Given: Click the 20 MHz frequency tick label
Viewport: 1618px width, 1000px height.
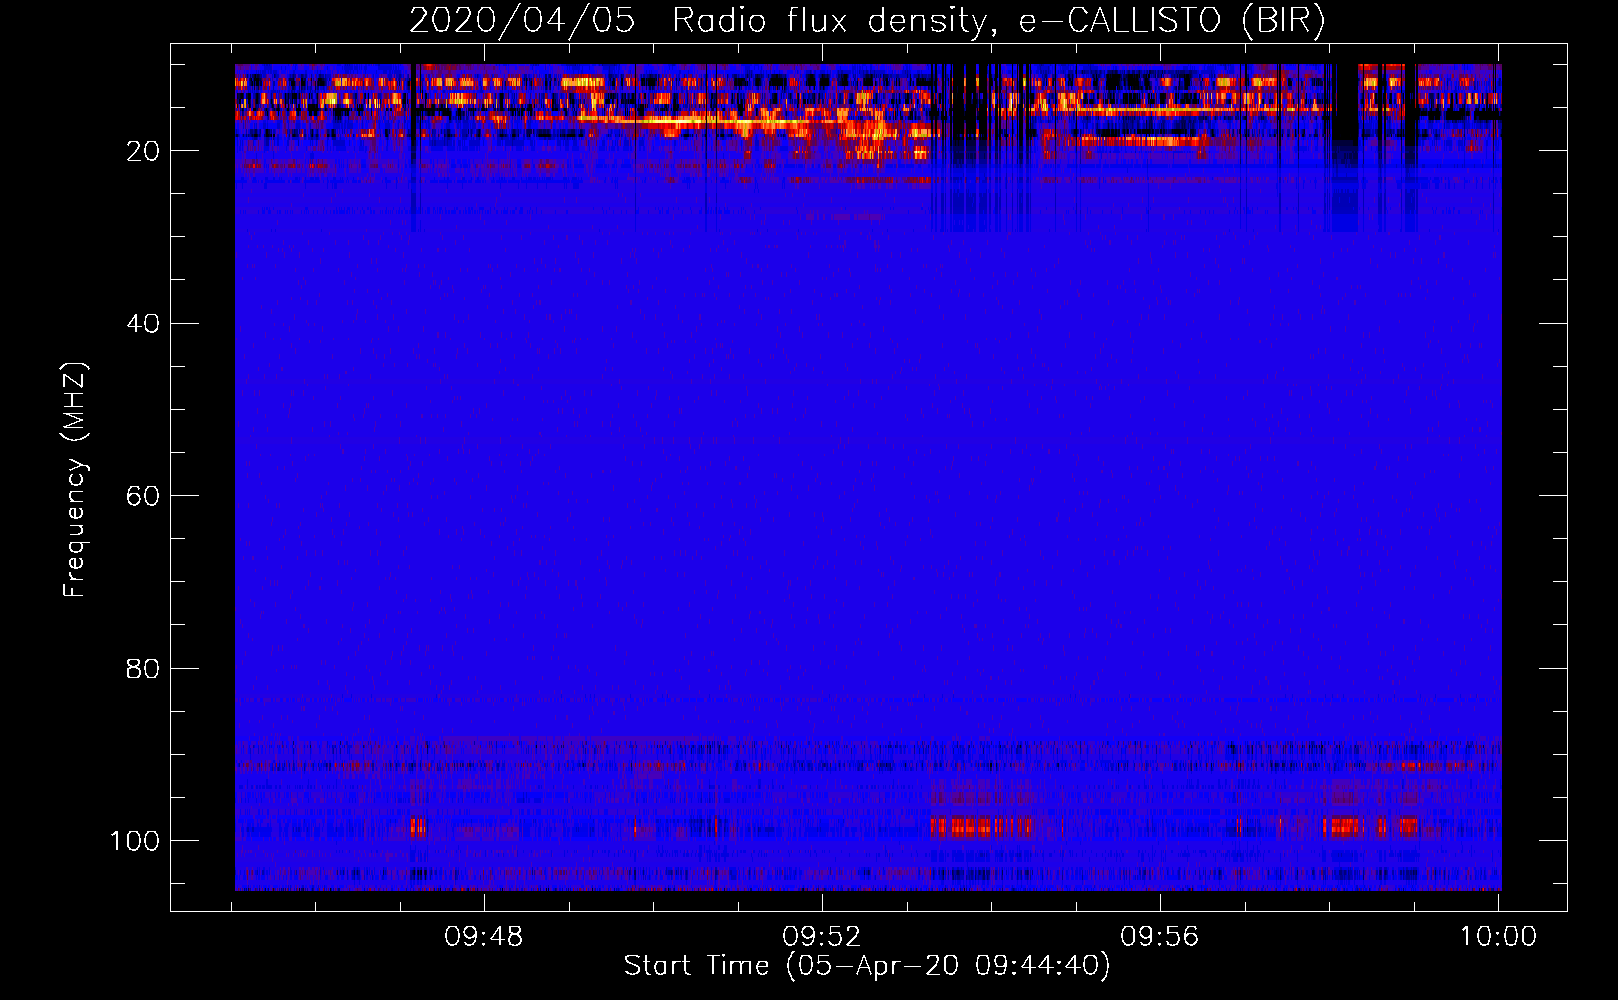Looking at the screenshot, I should point(143,151).
